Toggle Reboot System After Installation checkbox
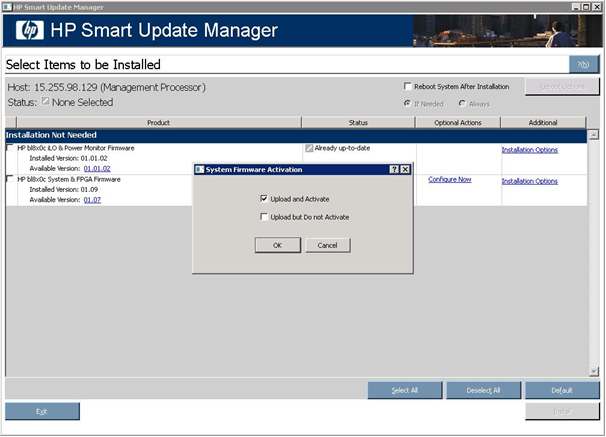This screenshot has width=606, height=437. pos(407,87)
